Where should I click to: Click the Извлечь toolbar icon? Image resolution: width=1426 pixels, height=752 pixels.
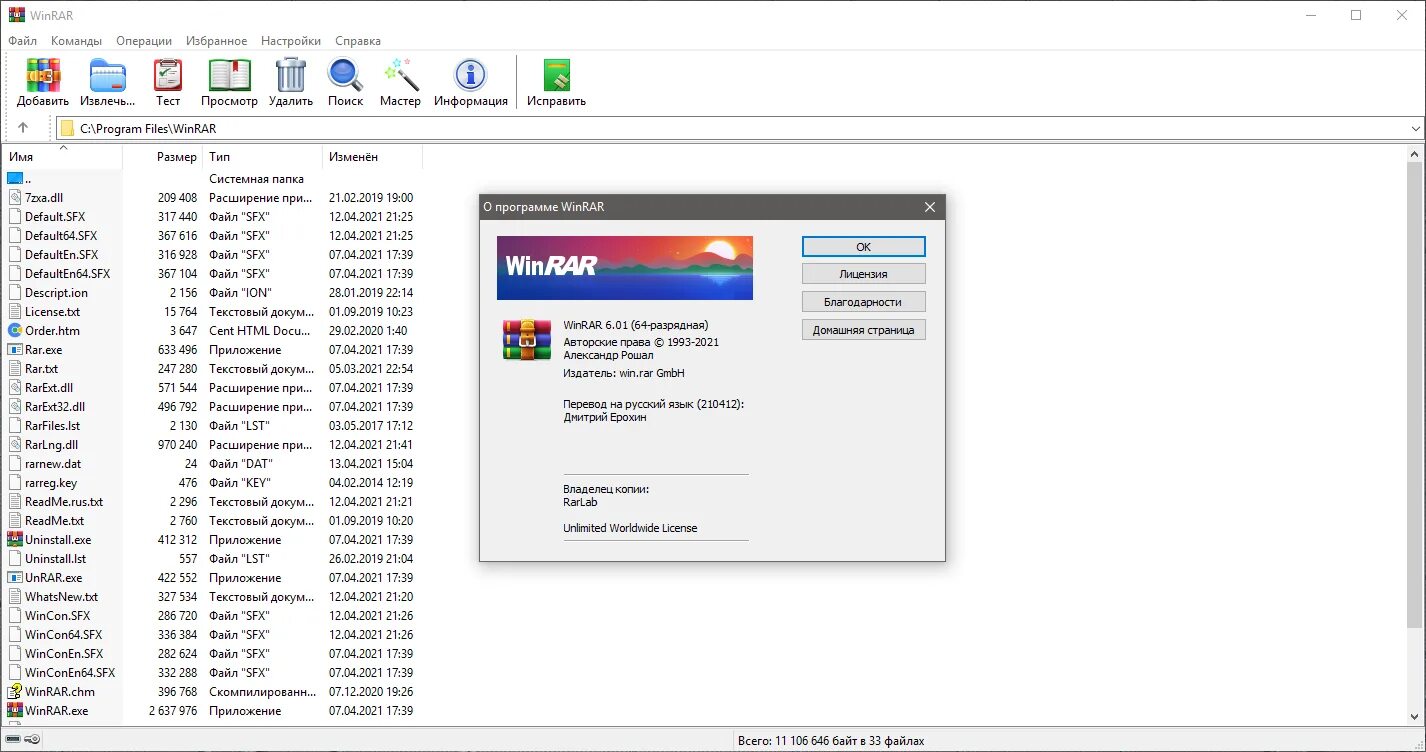pyautogui.click(x=108, y=75)
